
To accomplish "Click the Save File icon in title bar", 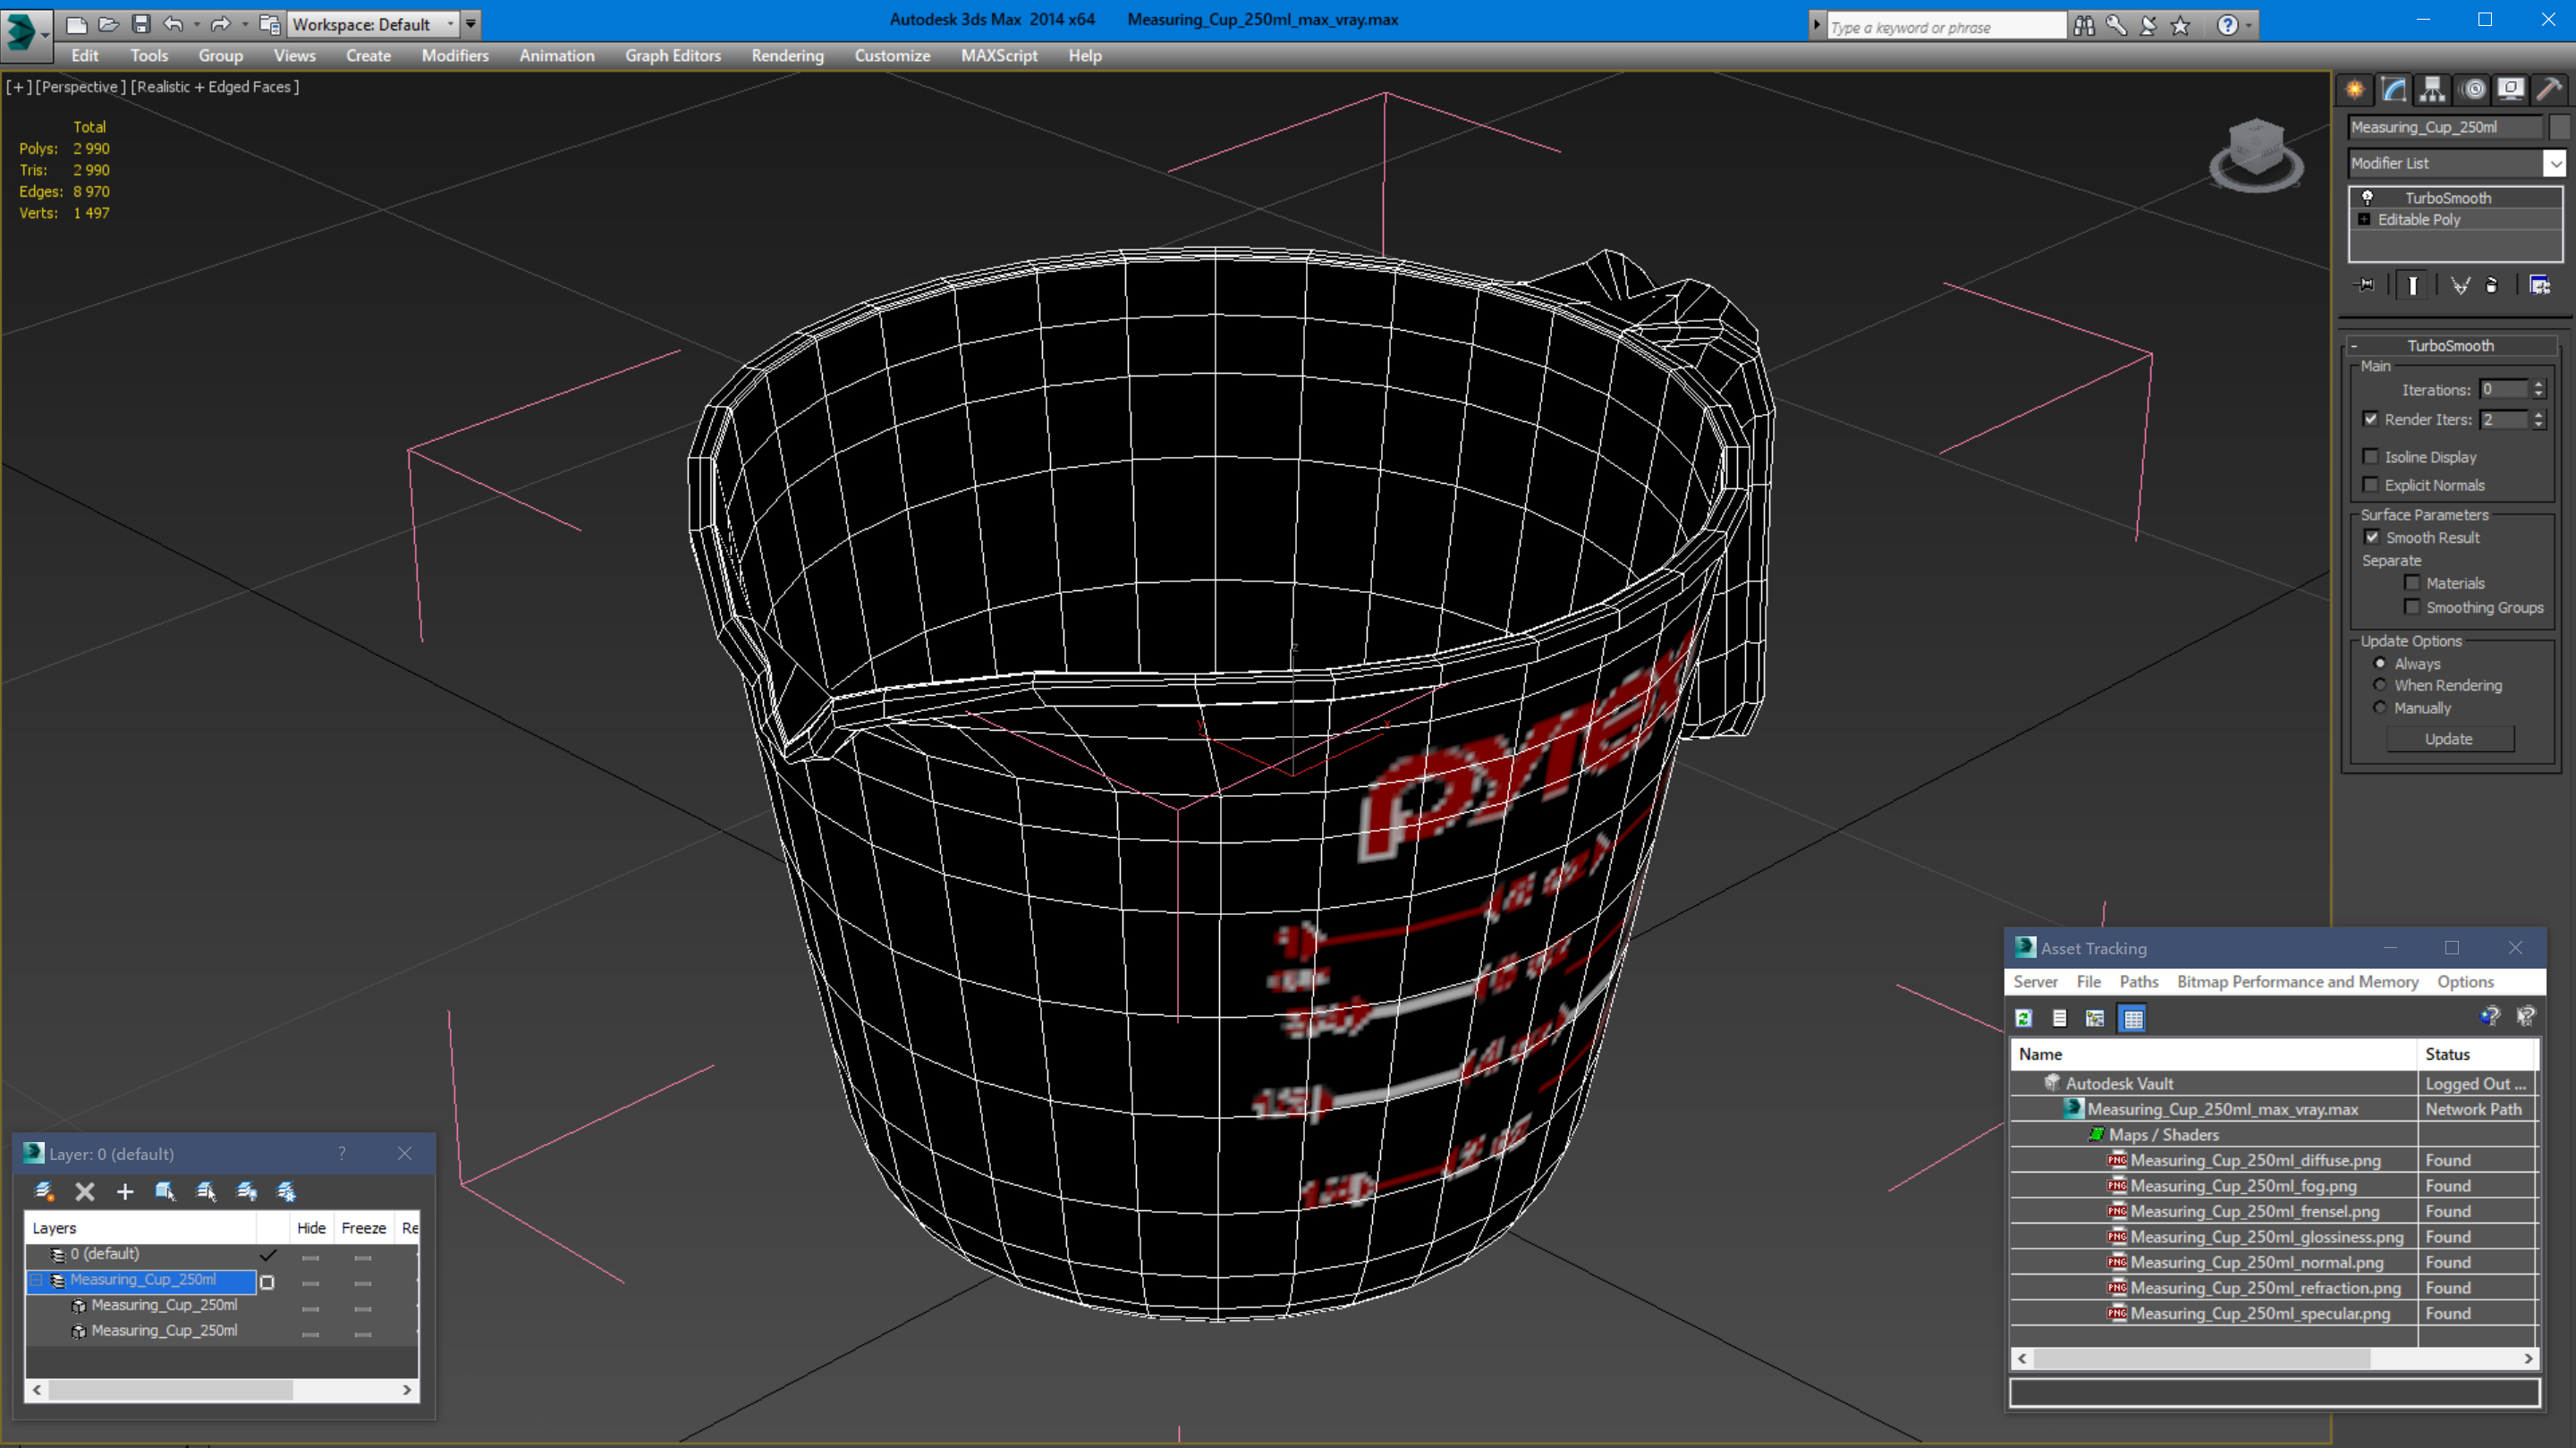I will (x=141, y=24).
